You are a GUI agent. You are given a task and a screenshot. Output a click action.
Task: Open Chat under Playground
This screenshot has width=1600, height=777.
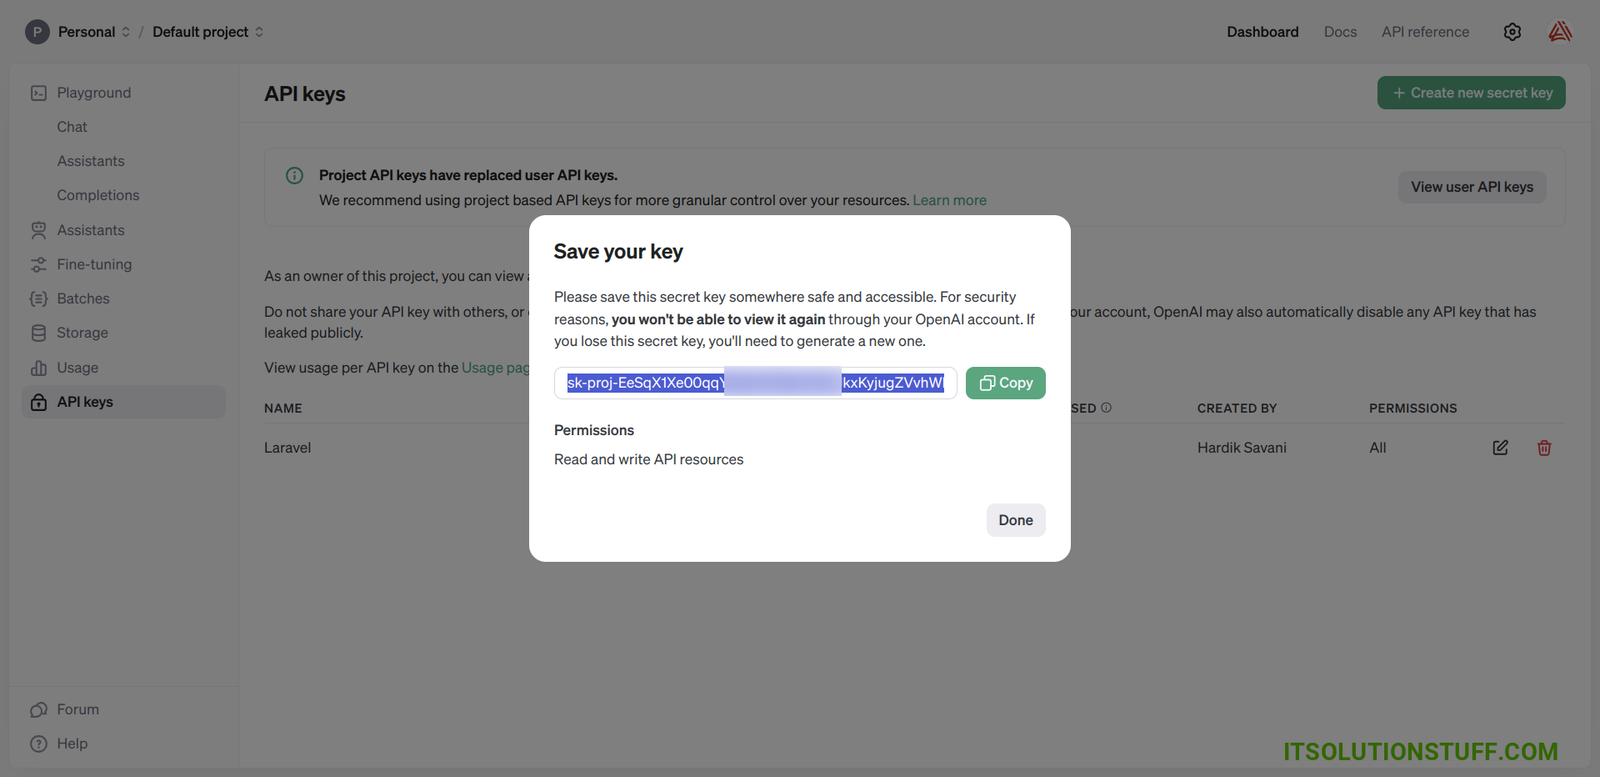pos(72,127)
